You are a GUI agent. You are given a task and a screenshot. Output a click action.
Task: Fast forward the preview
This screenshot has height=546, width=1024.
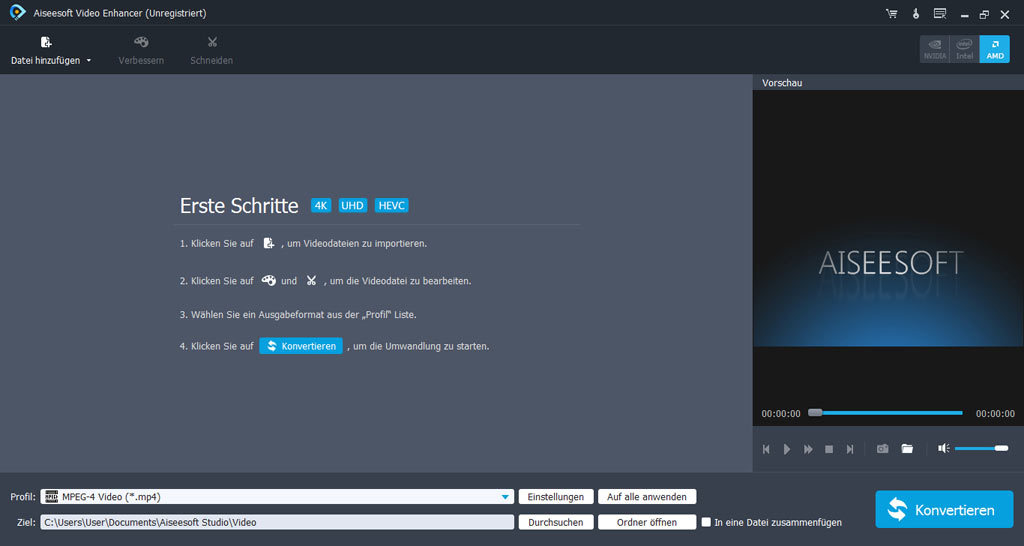pyautogui.click(x=808, y=449)
